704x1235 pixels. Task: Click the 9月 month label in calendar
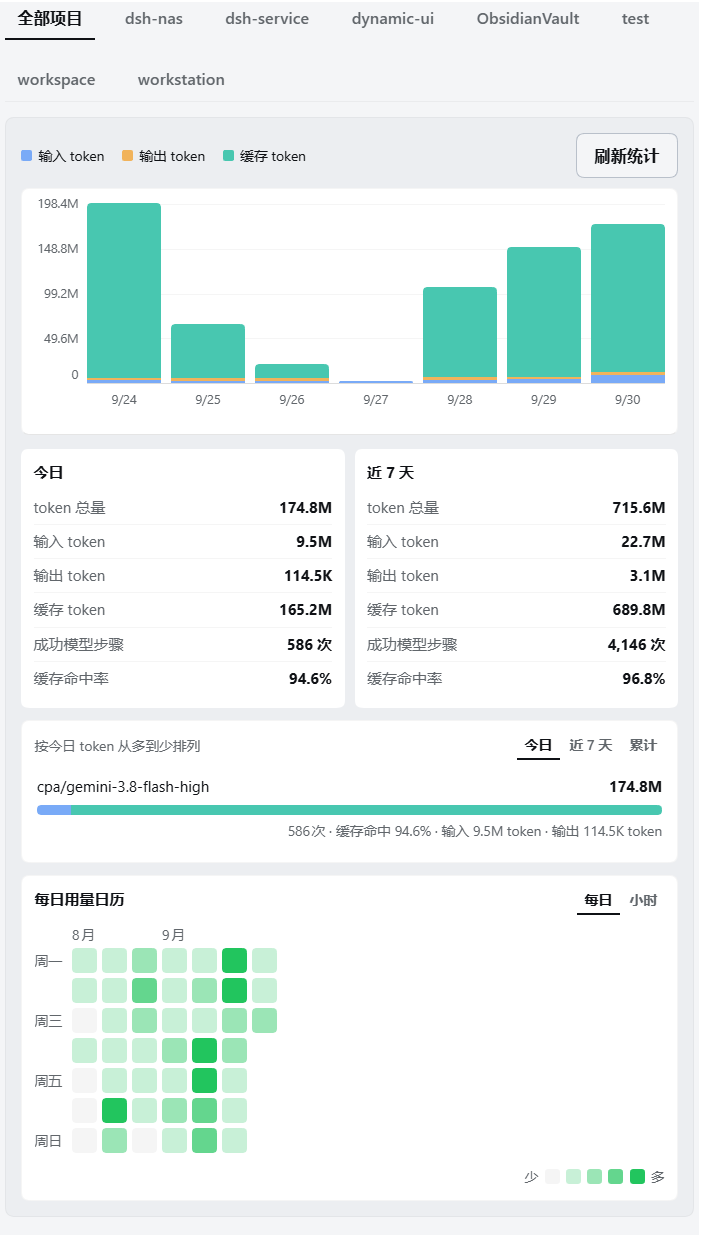point(173,935)
